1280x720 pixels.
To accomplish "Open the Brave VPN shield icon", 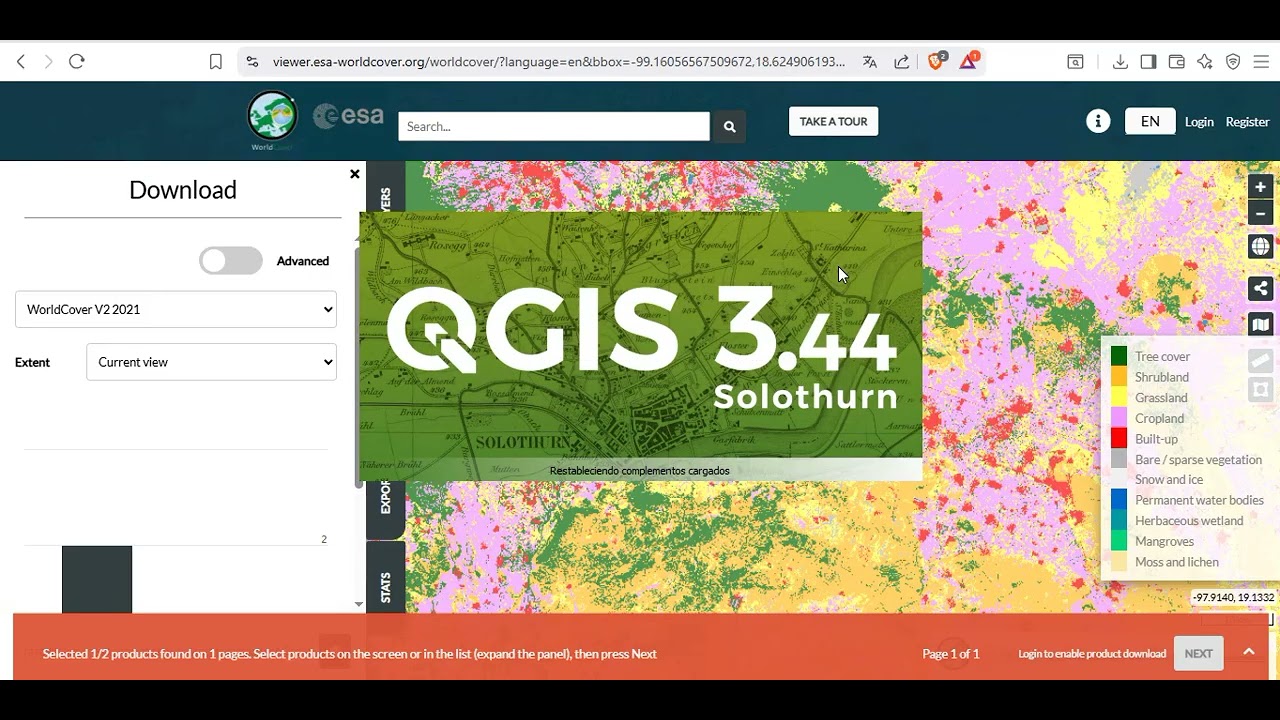I will (1233, 62).
